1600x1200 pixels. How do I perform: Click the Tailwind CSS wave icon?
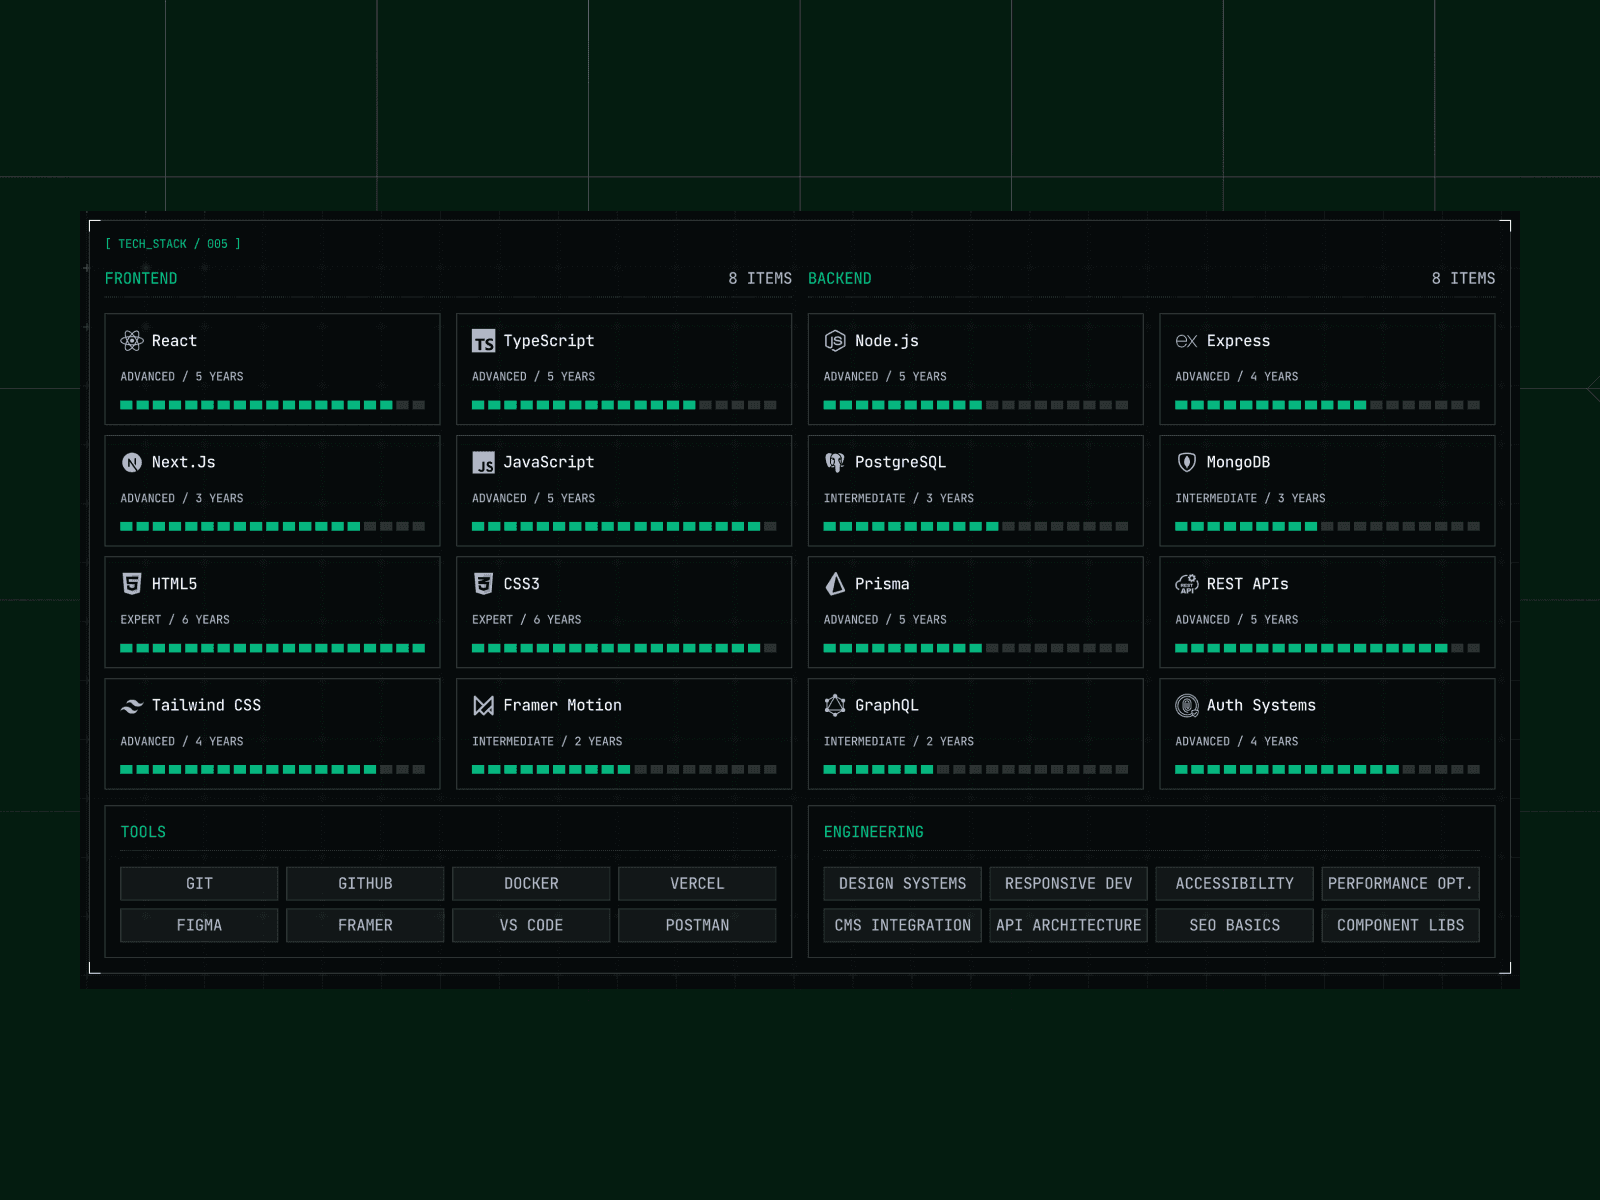[132, 706]
